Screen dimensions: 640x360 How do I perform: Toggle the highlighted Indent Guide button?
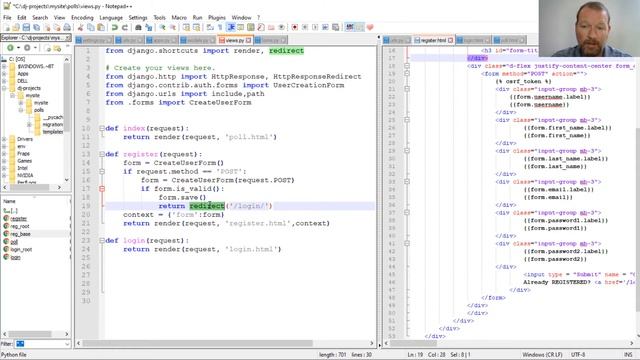(x=231, y=27)
